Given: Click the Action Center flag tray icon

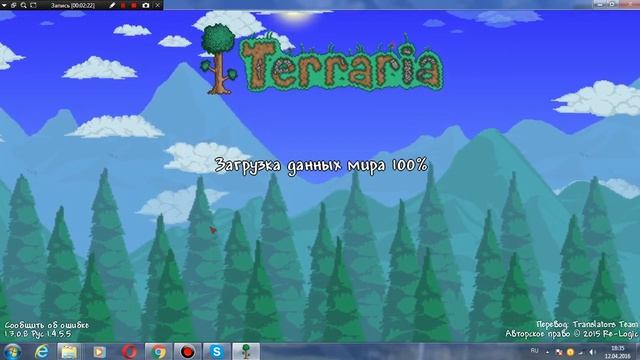Looking at the screenshot, I should pyautogui.click(x=559, y=352).
